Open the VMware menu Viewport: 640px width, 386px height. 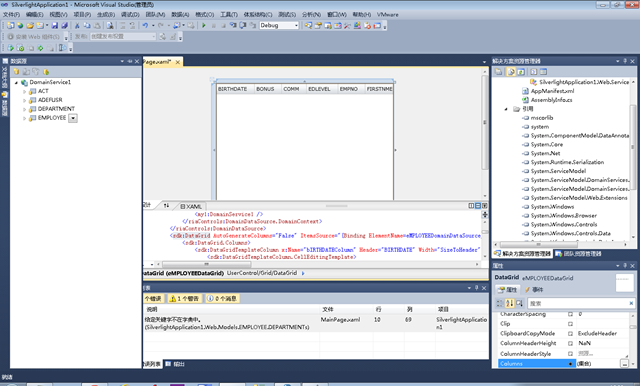coord(387,14)
